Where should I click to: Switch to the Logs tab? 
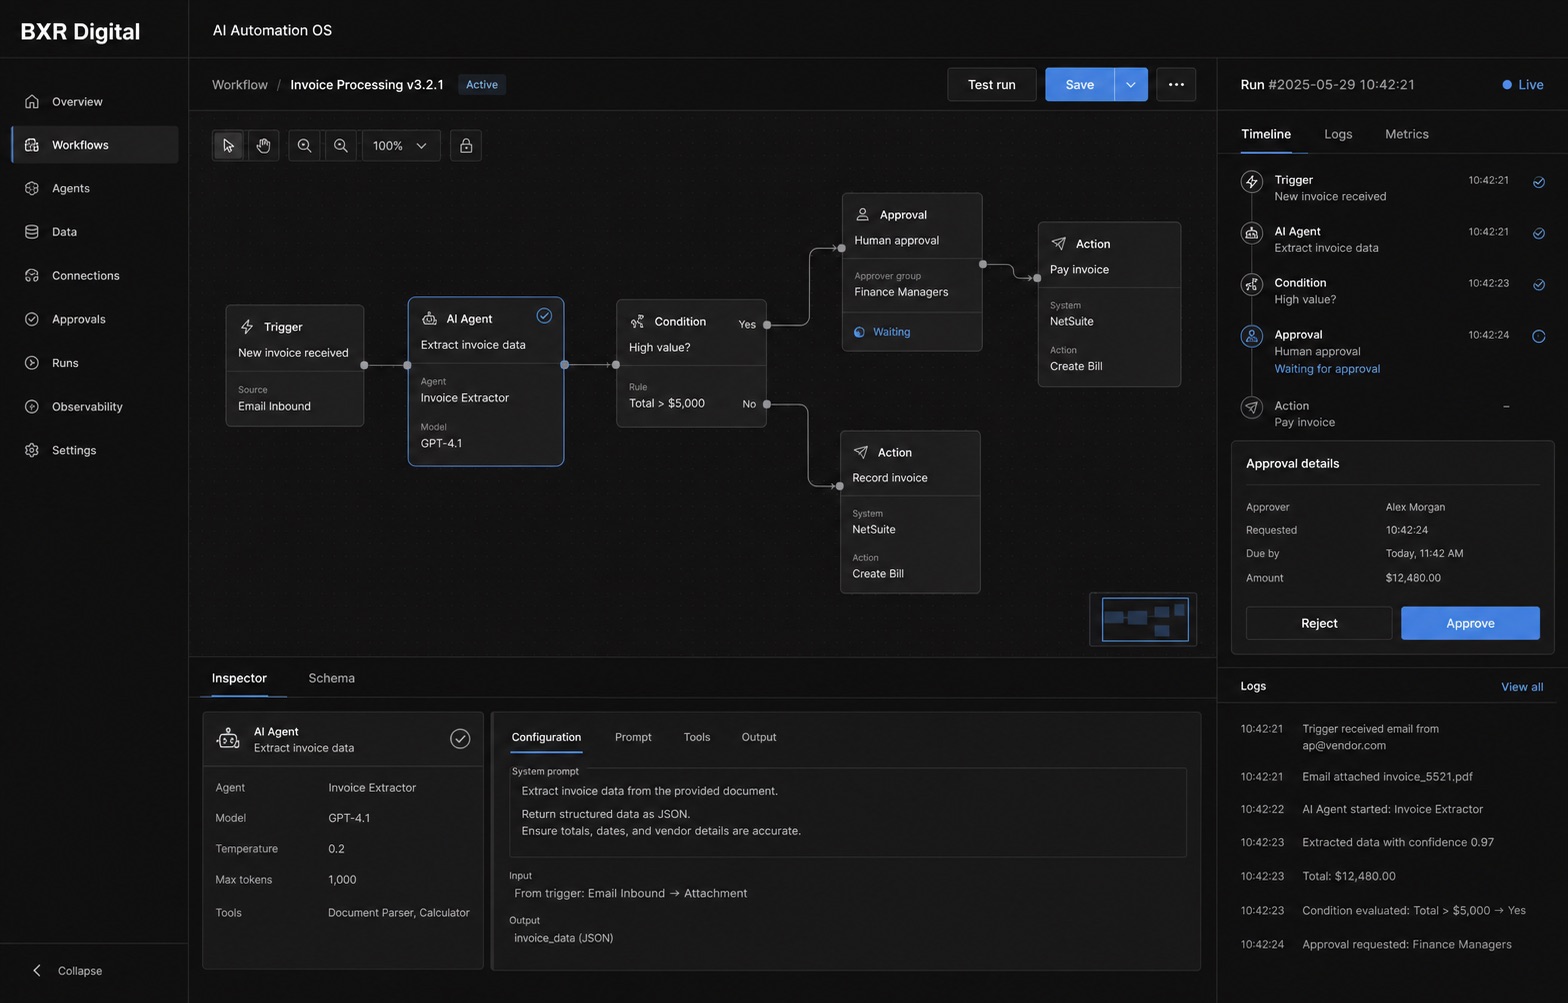[1338, 134]
